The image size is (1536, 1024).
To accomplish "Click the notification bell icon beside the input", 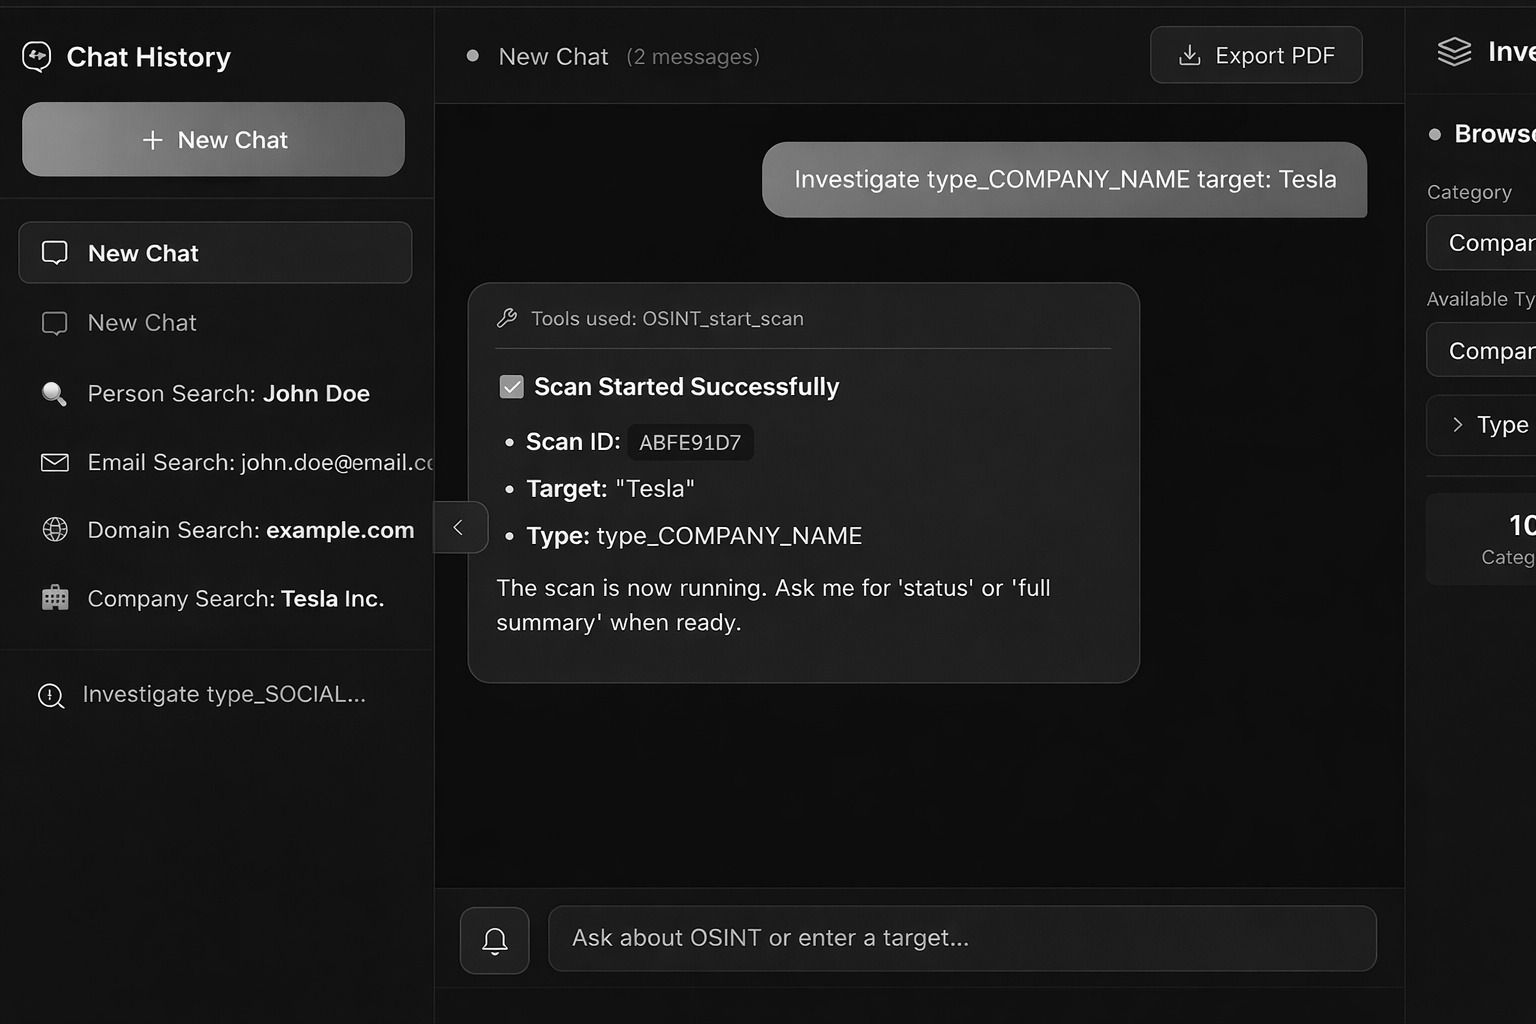I will click(494, 939).
